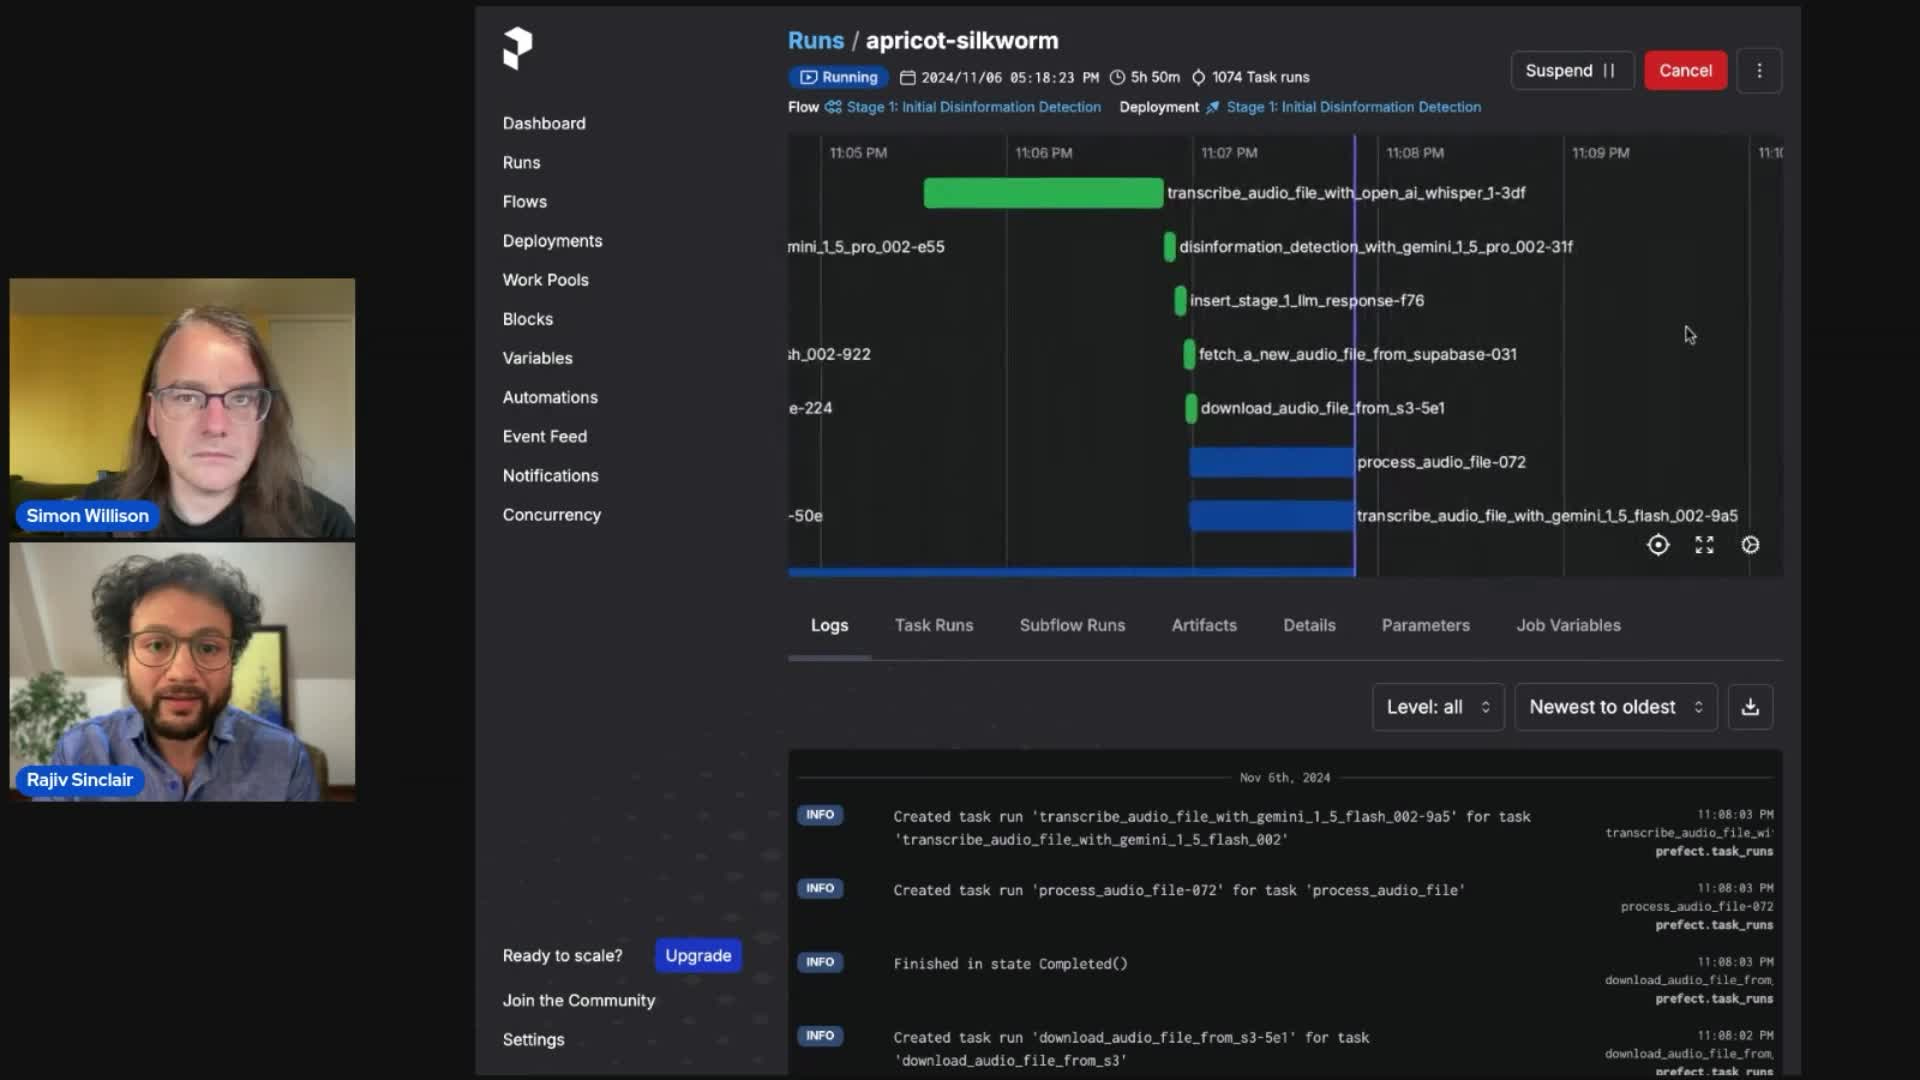Select the blue process_audio_file-072 bar
This screenshot has height=1080, width=1920.
1271,462
